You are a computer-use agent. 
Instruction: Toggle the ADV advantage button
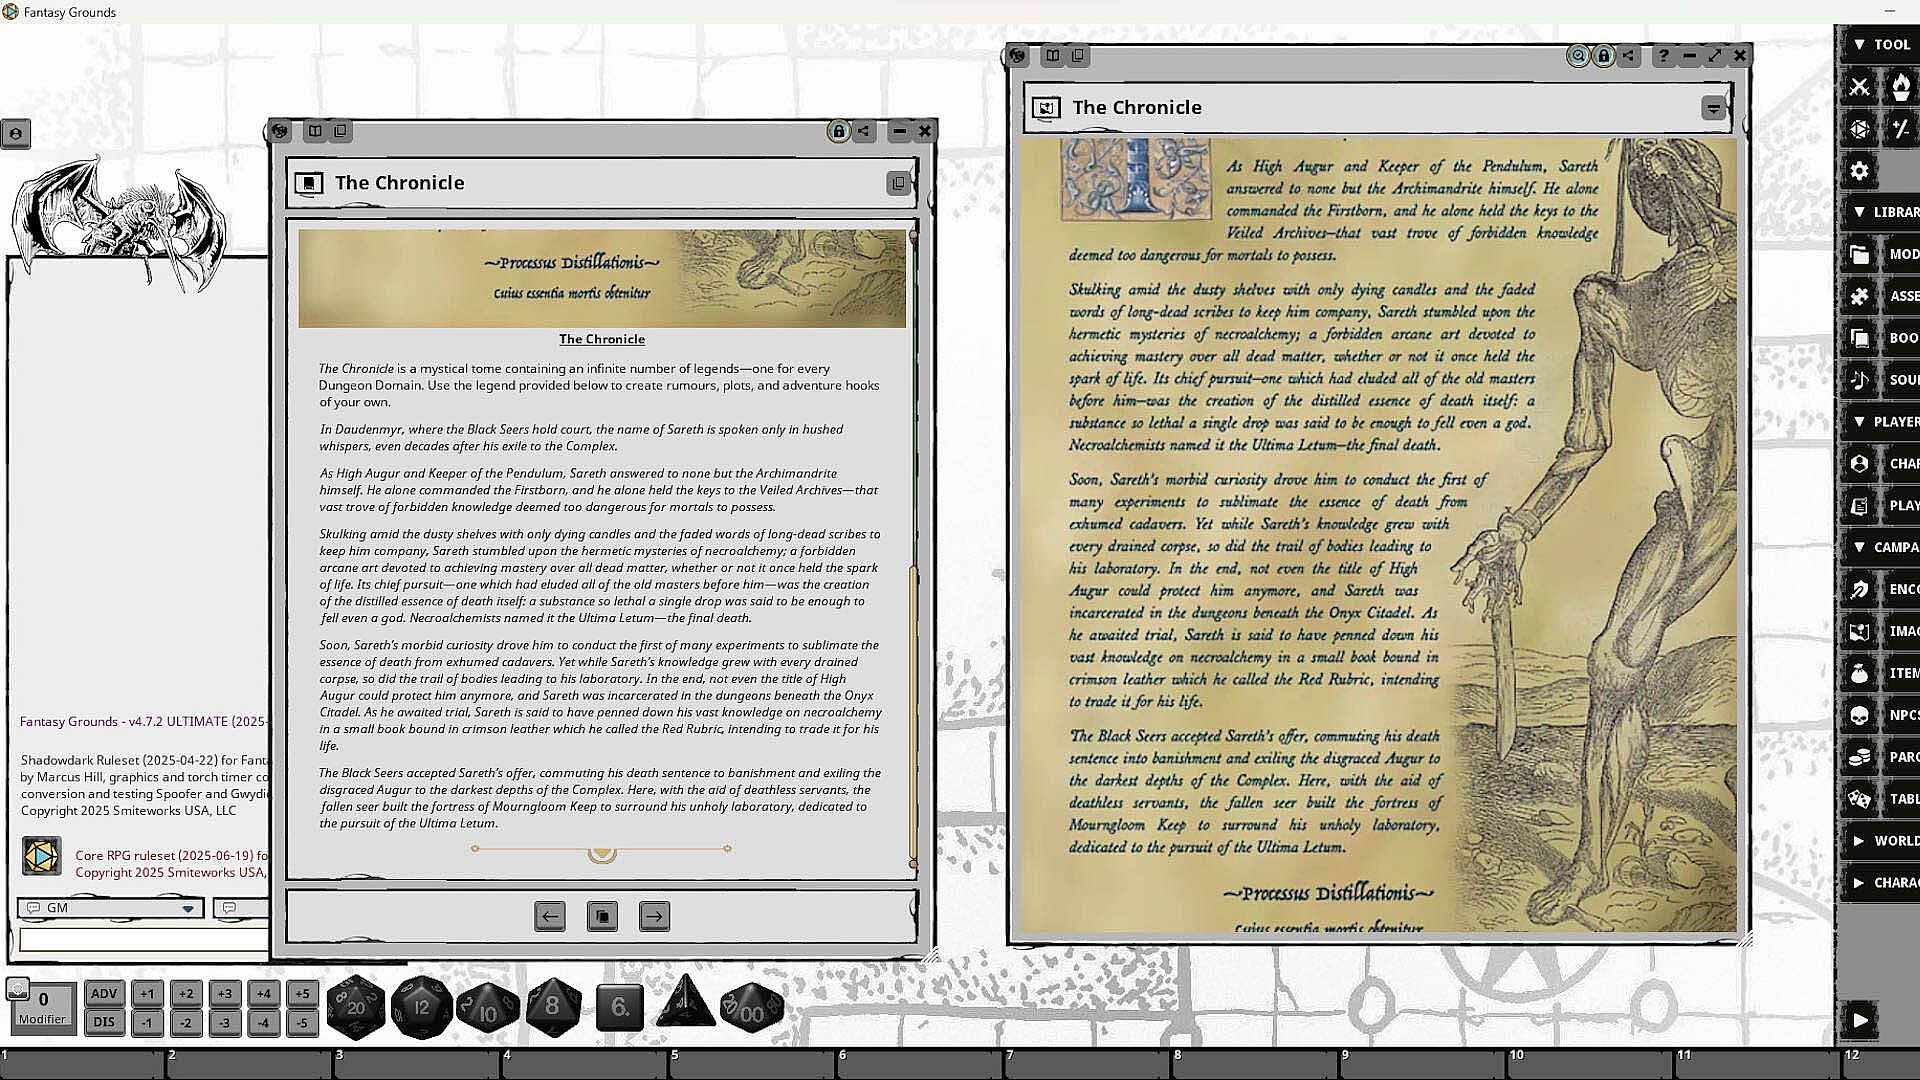click(104, 993)
